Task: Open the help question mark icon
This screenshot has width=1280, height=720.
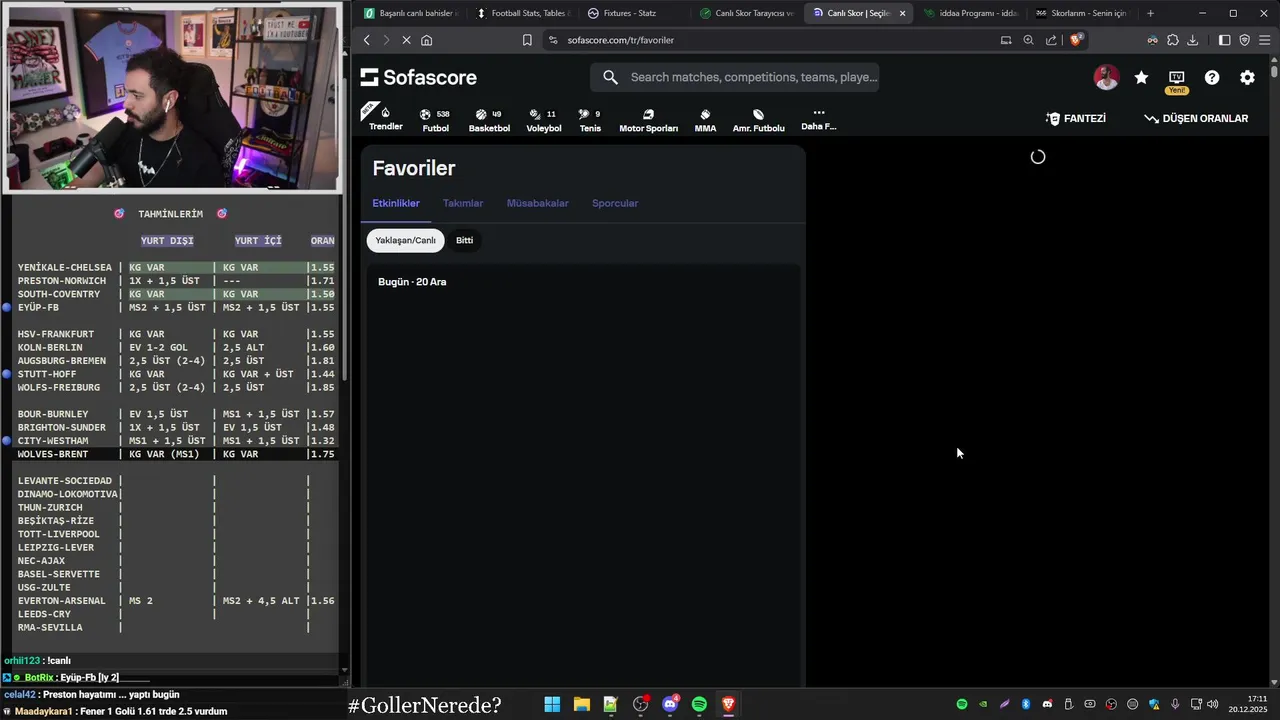Action: [x=1212, y=77]
